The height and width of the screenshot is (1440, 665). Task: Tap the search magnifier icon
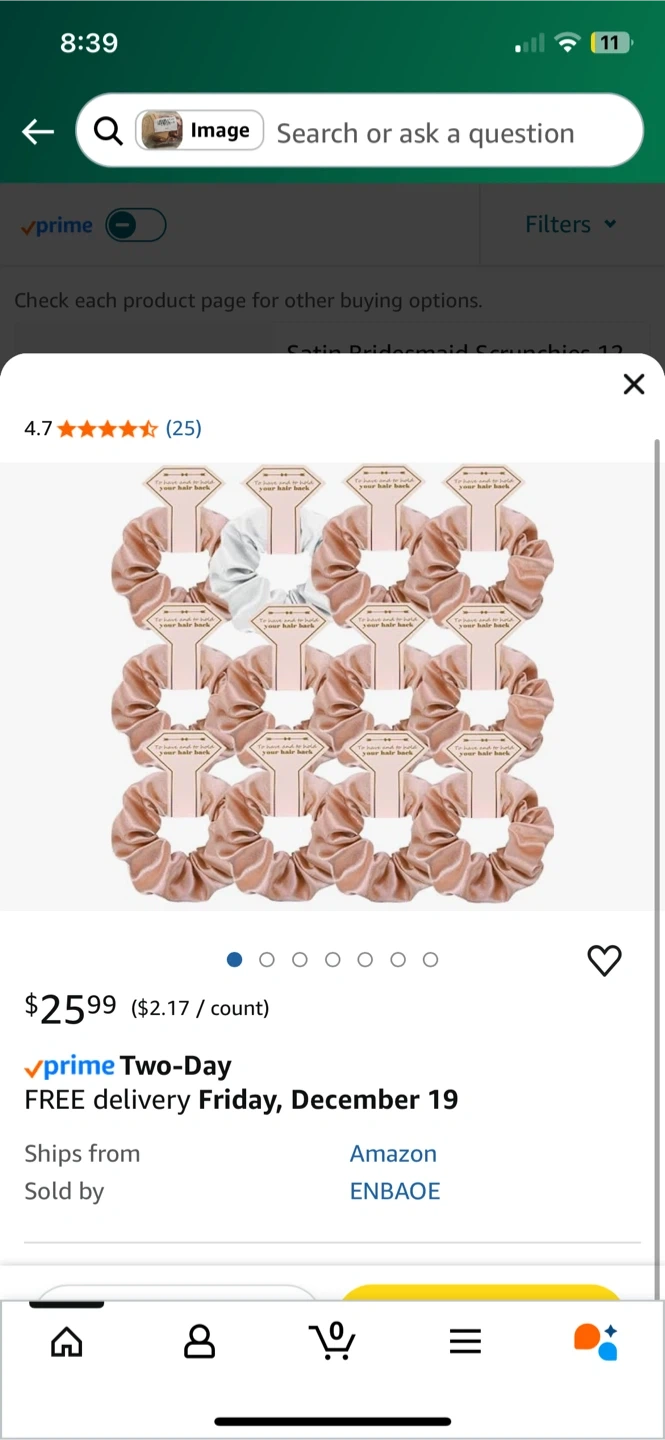108,131
